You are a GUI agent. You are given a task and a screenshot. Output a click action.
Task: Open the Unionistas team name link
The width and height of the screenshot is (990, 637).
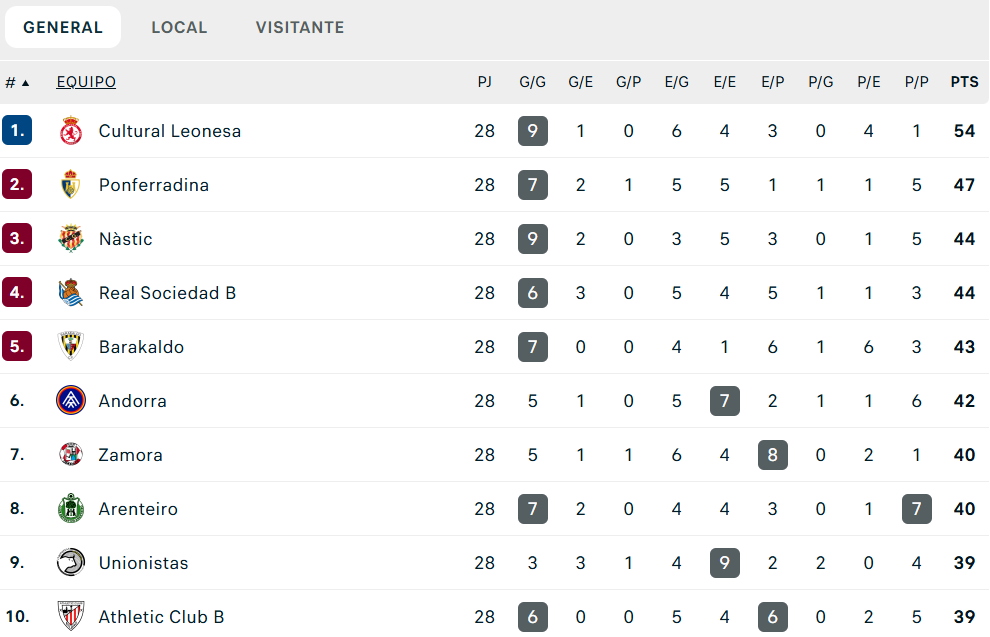click(x=143, y=563)
